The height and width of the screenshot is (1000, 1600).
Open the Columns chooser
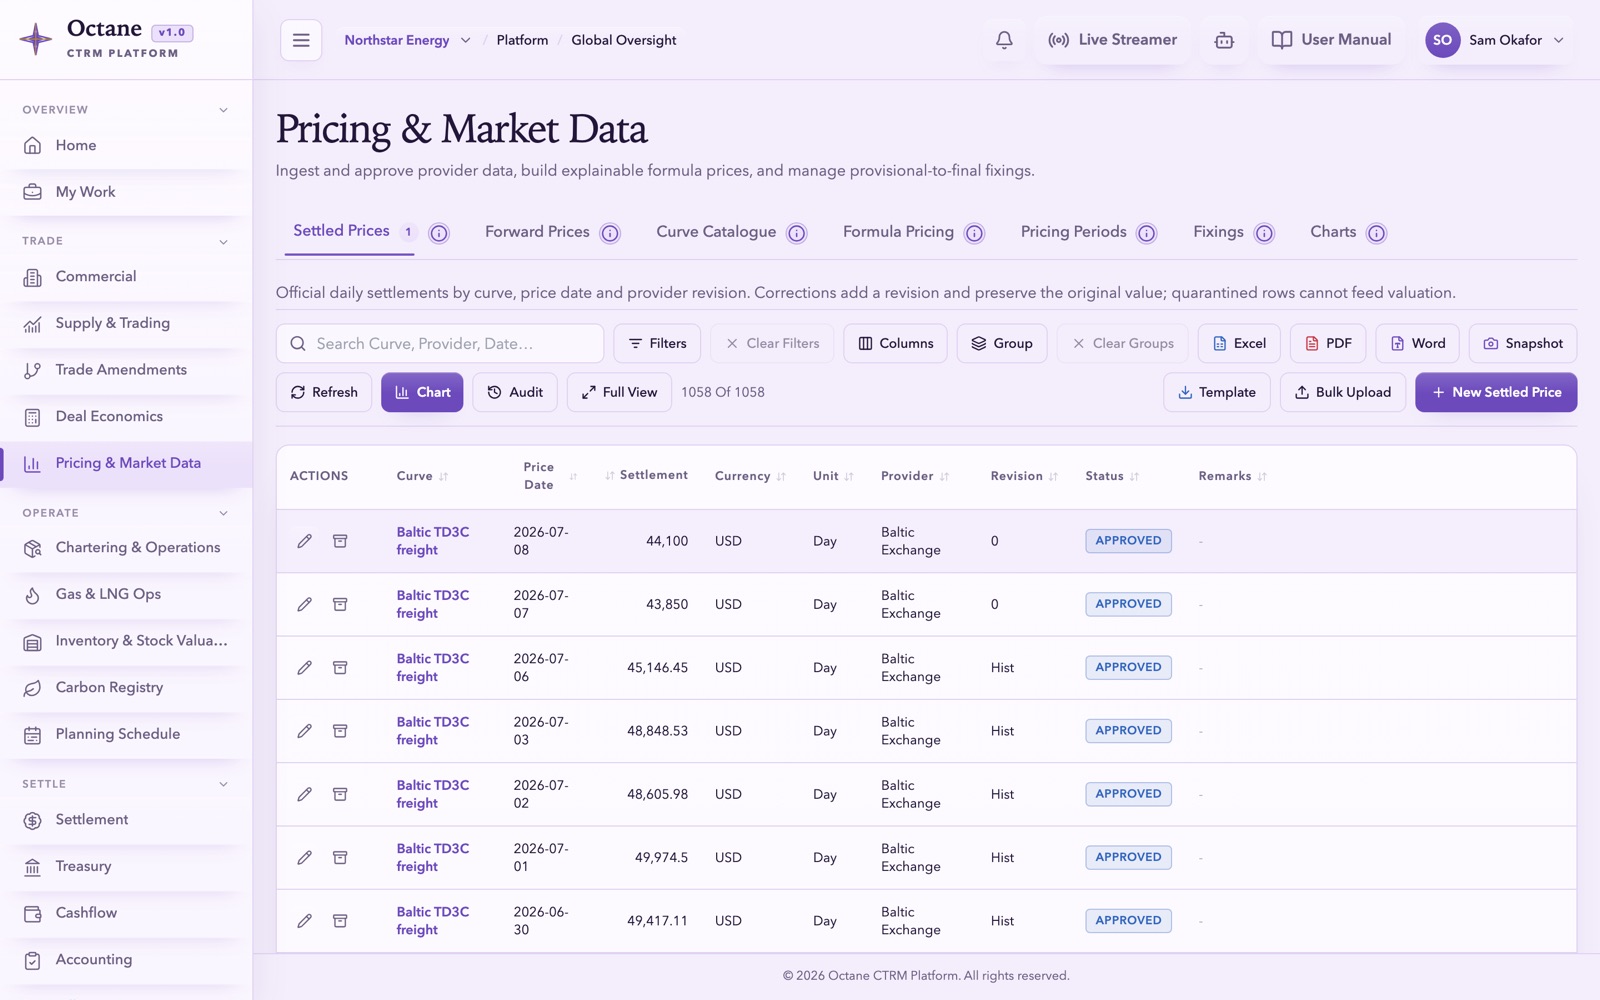pyautogui.click(x=895, y=343)
